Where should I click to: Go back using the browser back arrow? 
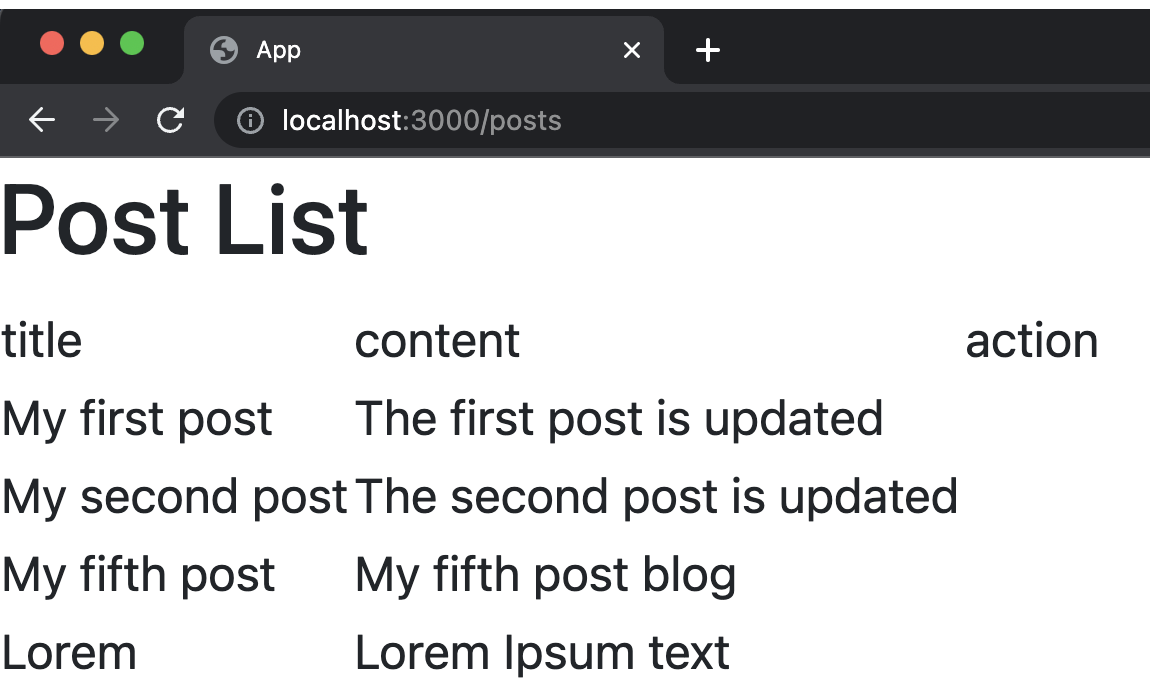pyautogui.click(x=42, y=121)
